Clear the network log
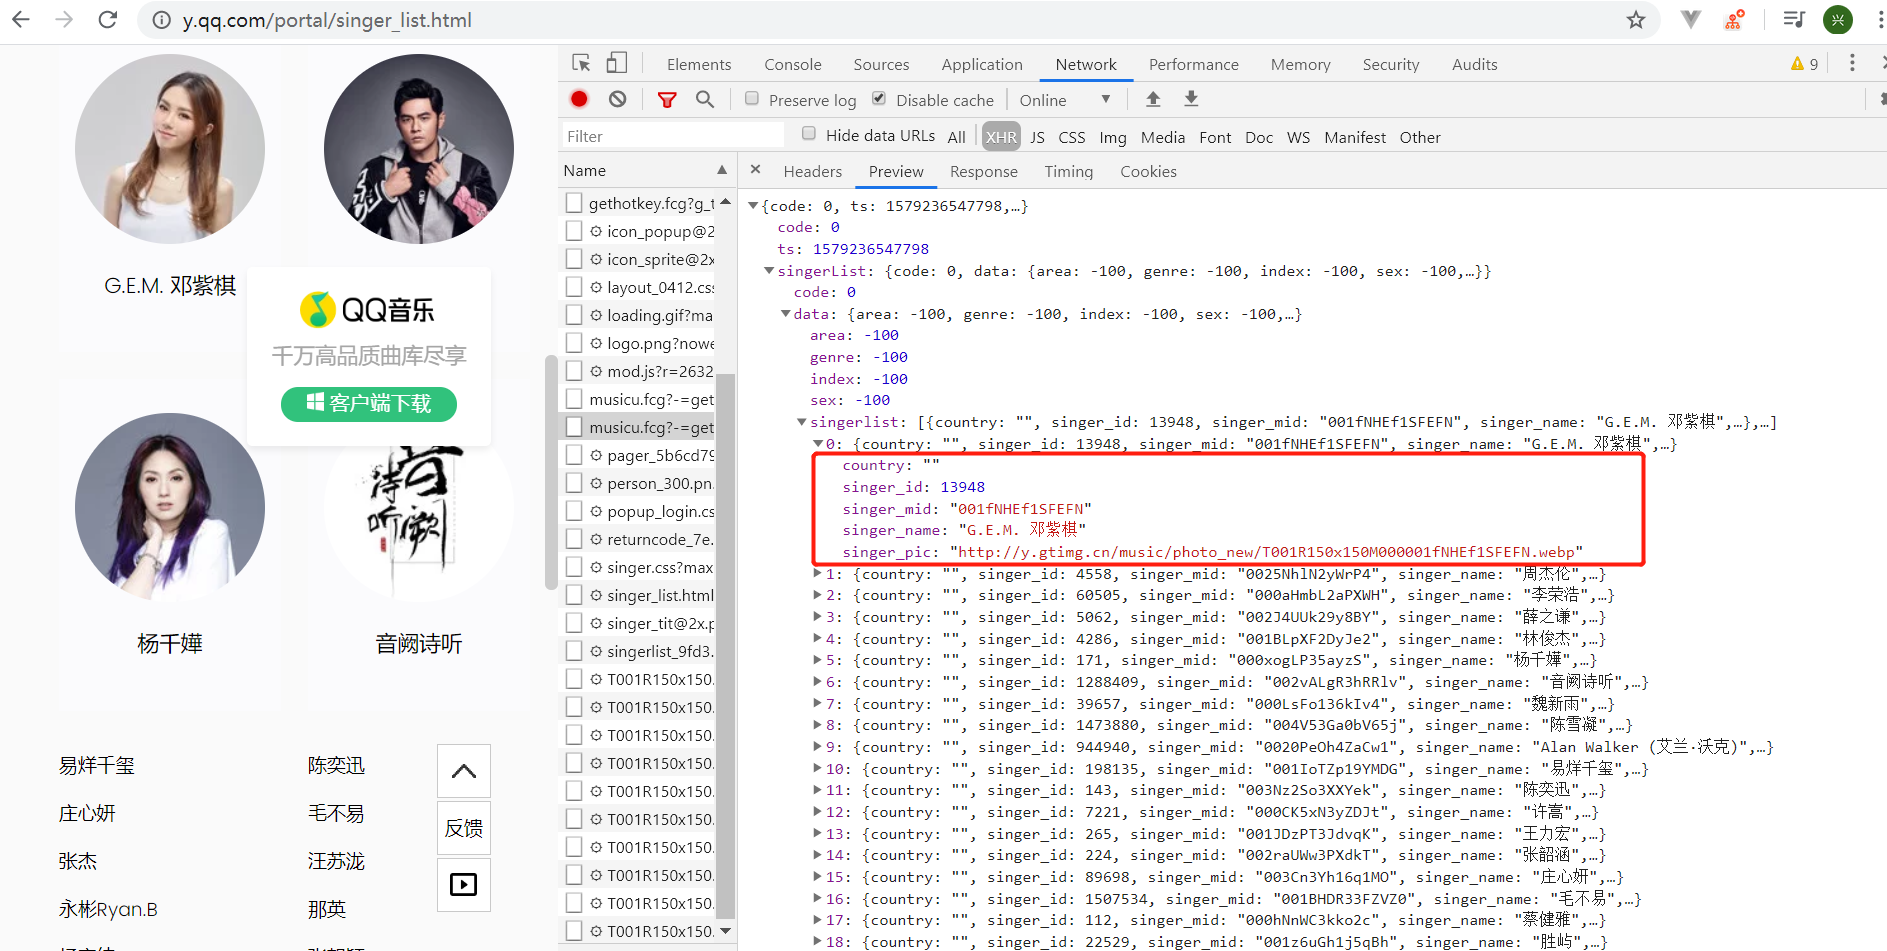This screenshot has height=951, width=1887. point(618,99)
